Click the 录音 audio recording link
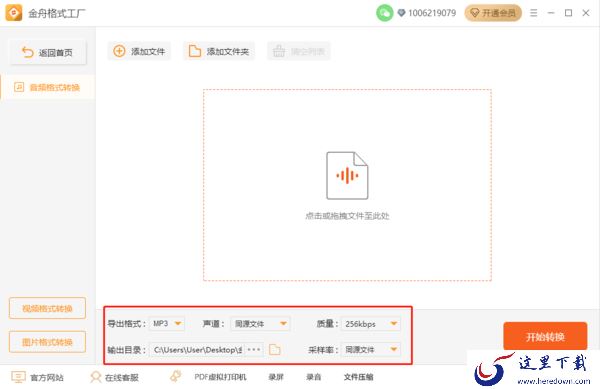The height and width of the screenshot is (389, 600). click(x=314, y=377)
